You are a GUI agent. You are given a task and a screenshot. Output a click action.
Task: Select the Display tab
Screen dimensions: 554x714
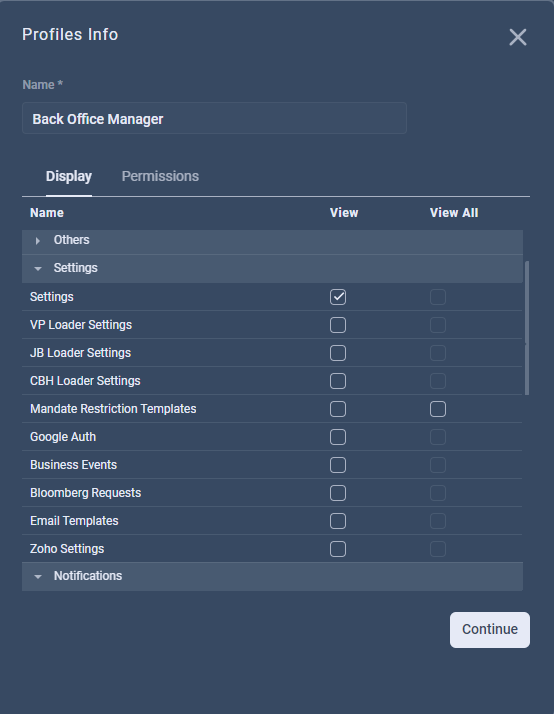click(69, 176)
